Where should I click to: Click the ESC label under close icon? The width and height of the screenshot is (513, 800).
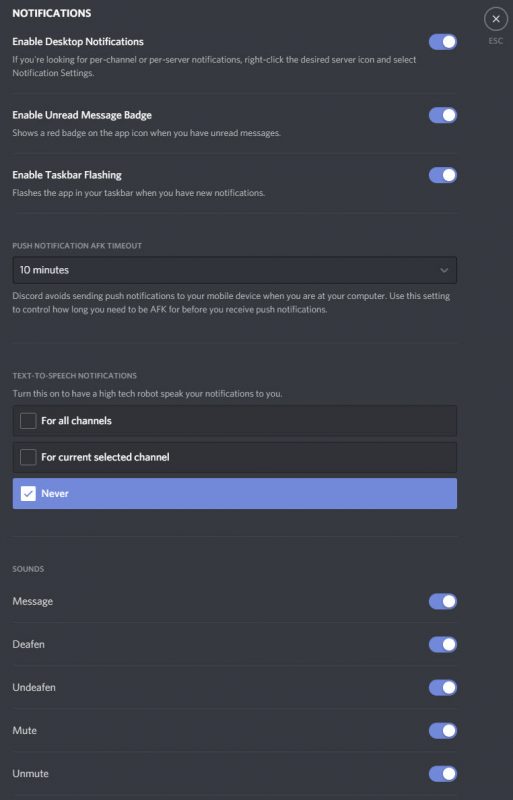(496, 41)
